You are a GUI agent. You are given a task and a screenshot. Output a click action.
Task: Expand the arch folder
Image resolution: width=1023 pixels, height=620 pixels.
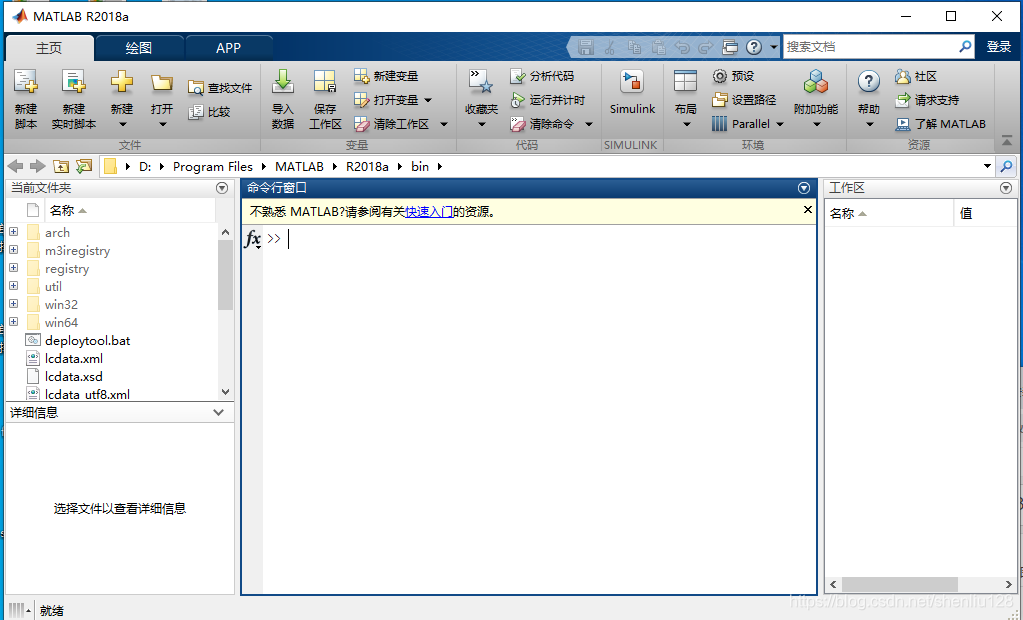pos(13,232)
